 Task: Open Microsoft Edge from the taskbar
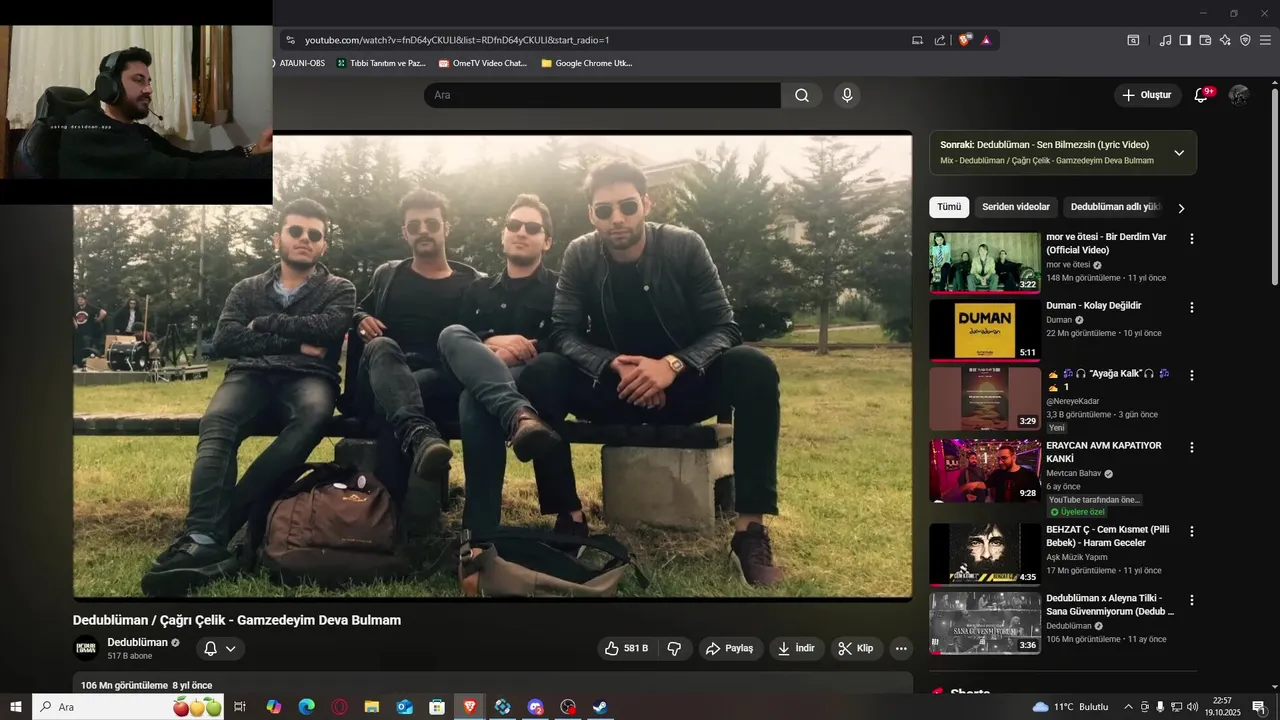tap(306, 707)
